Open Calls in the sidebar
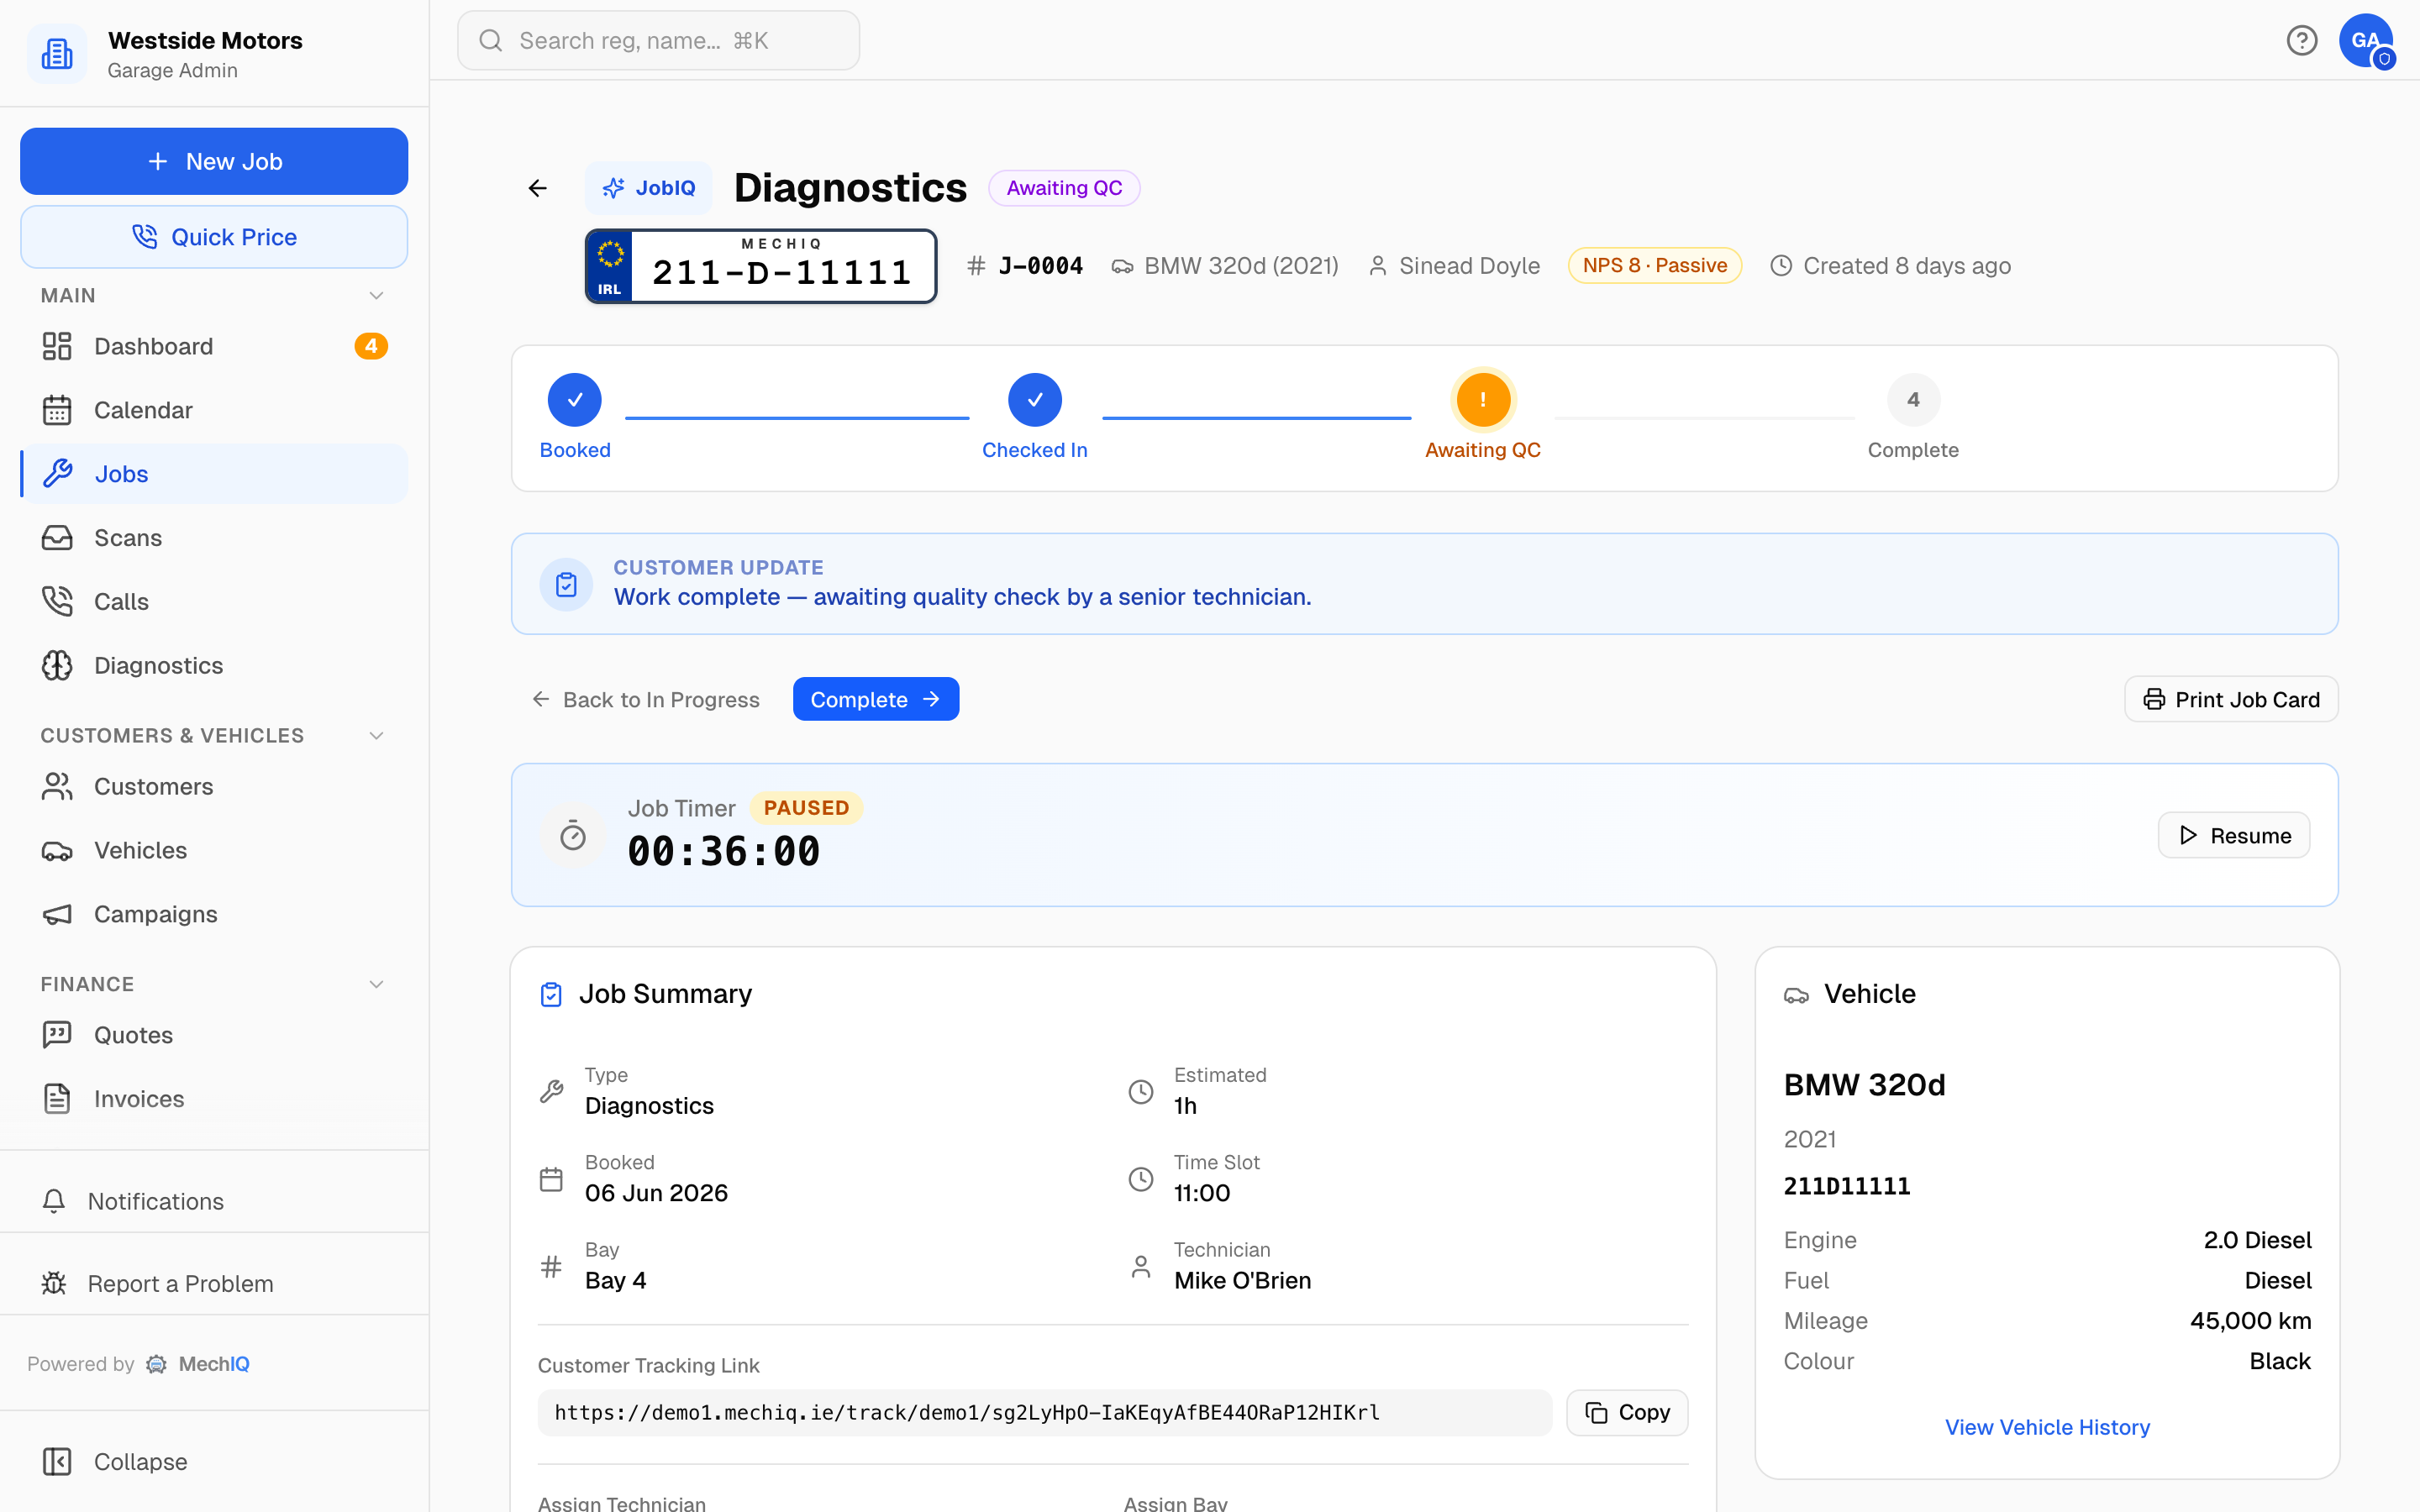The height and width of the screenshot is (1512, 2420). pos(214,601)
